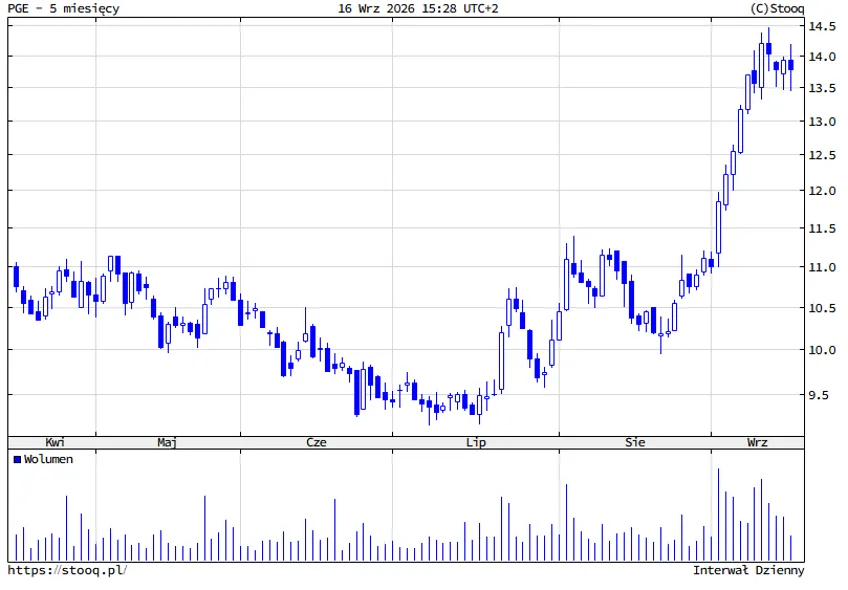
Task: Click the 11.5 price axis value
Action: tap(822, 229)
